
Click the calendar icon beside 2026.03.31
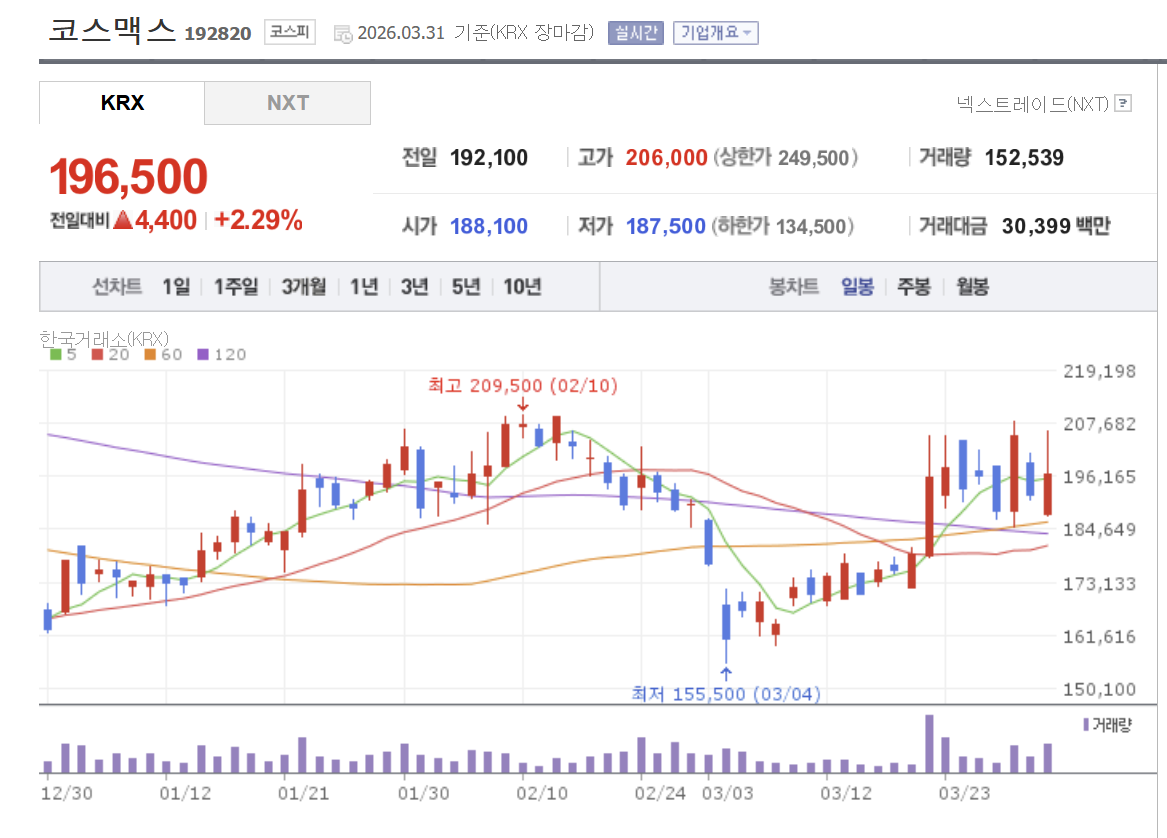click(342, 34)
